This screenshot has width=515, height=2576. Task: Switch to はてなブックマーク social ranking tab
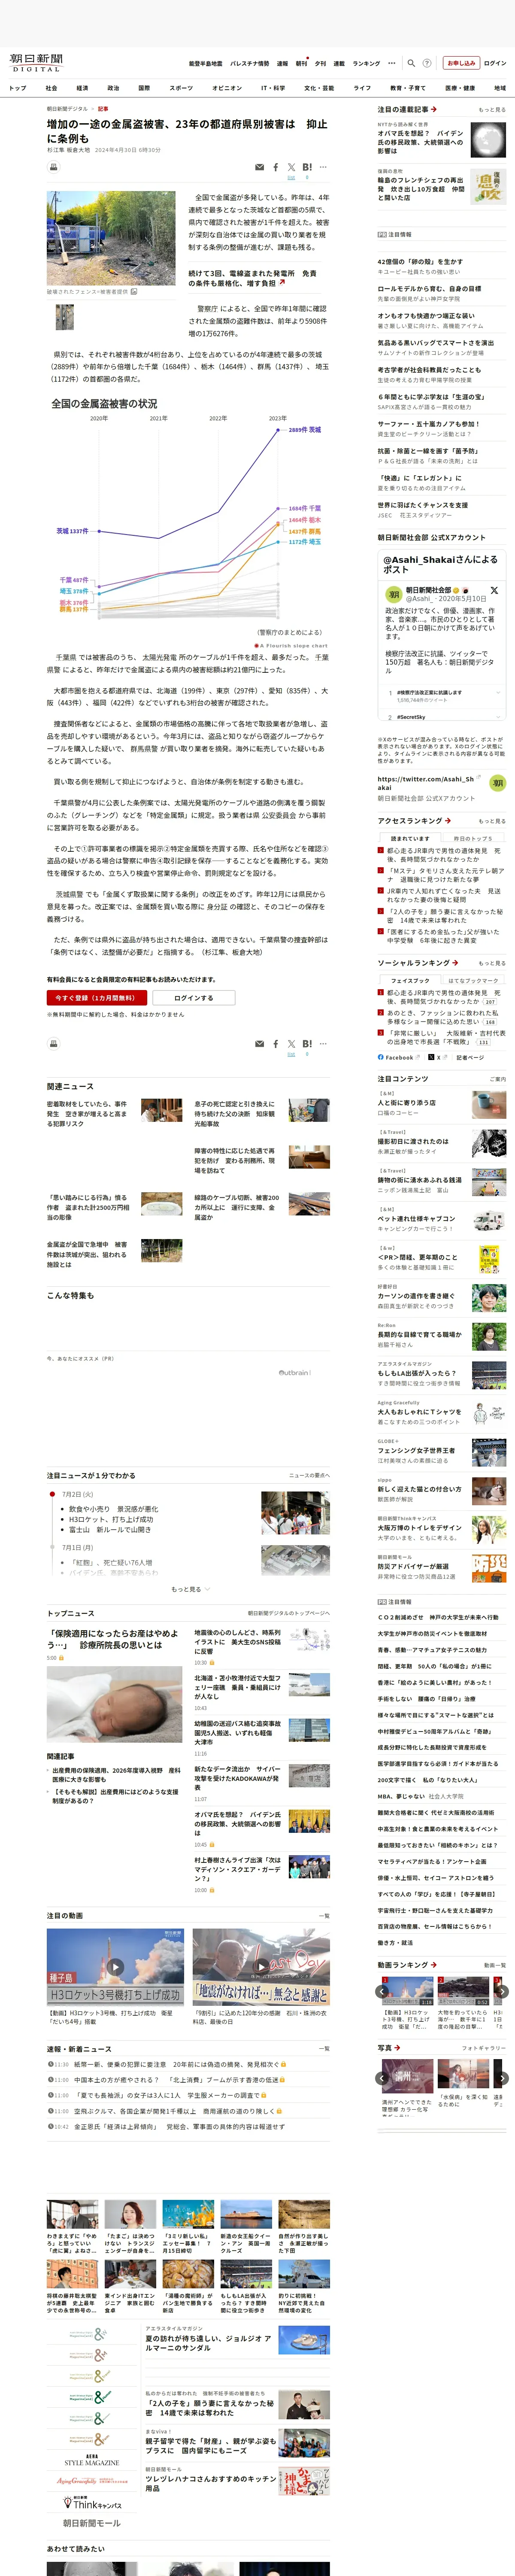[x=473, y=981]
